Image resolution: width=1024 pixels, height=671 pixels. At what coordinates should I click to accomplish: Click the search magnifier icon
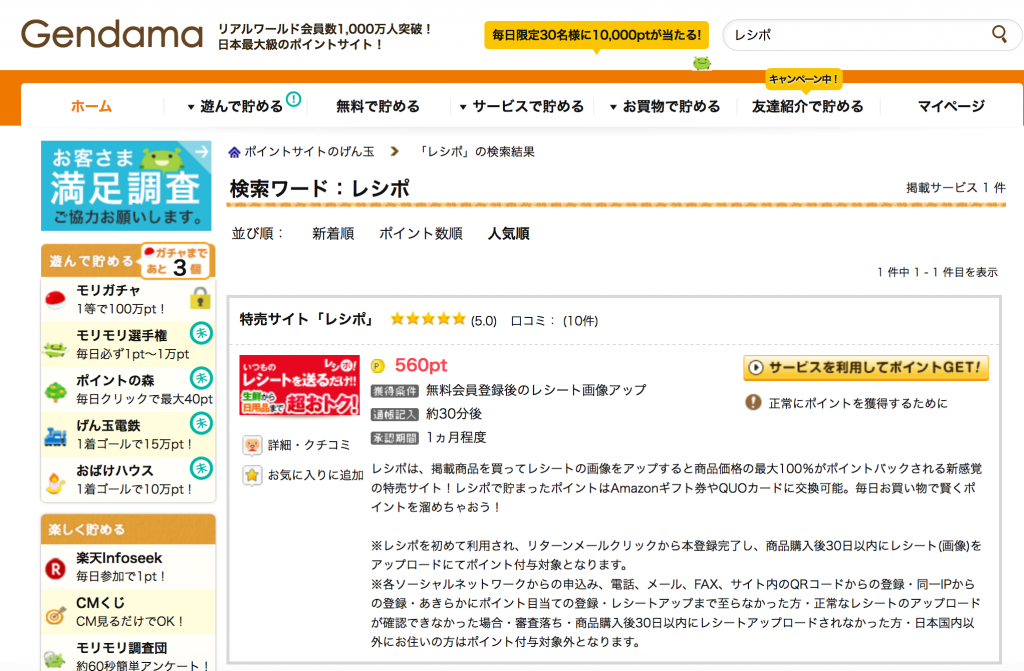(x=999, y=35)
